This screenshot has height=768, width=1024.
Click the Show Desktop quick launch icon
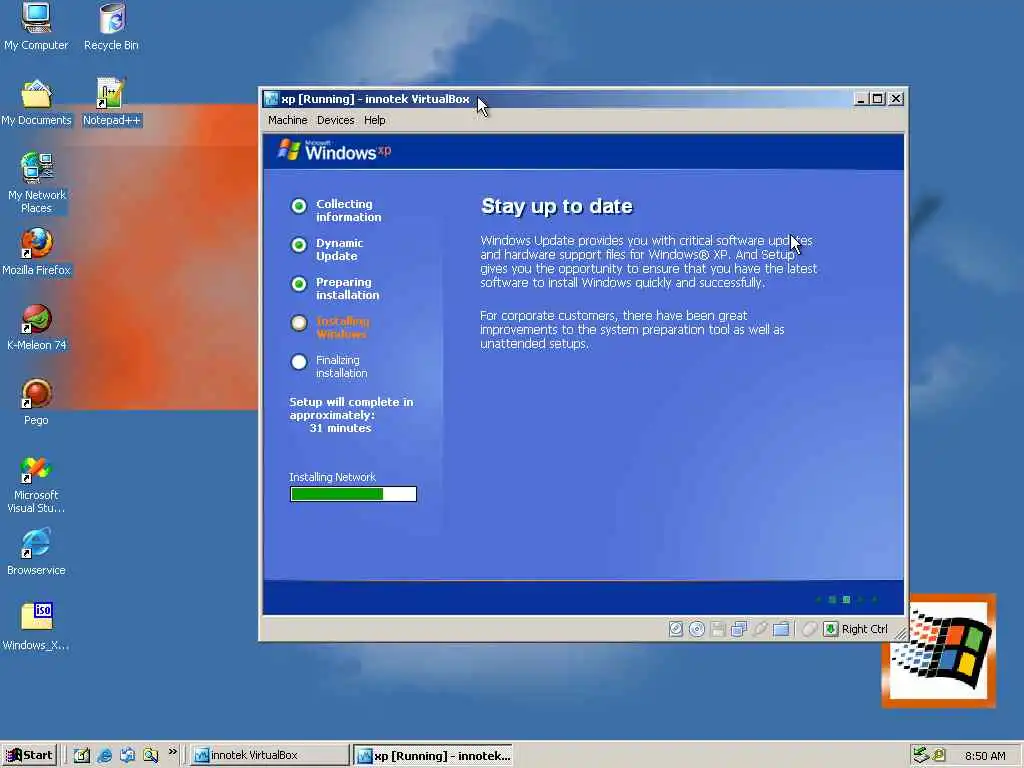point(82,756)
